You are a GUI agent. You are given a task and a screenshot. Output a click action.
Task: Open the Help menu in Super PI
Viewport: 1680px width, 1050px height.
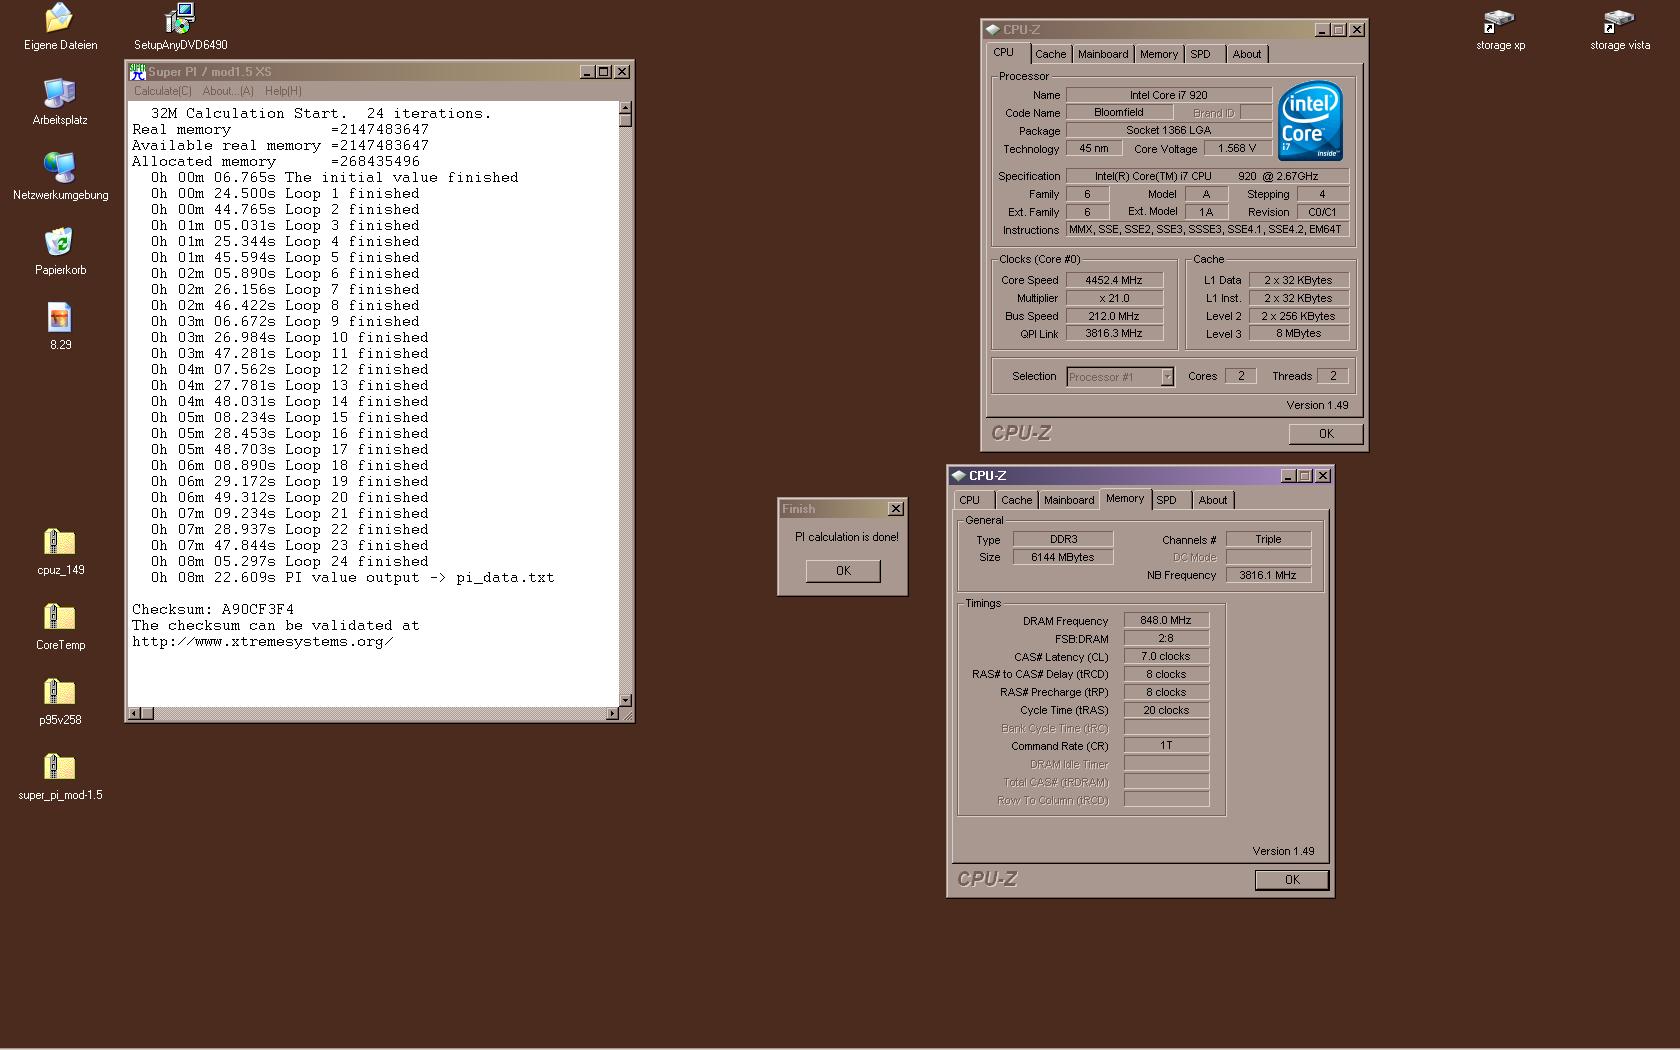click(x=283, y=91)
